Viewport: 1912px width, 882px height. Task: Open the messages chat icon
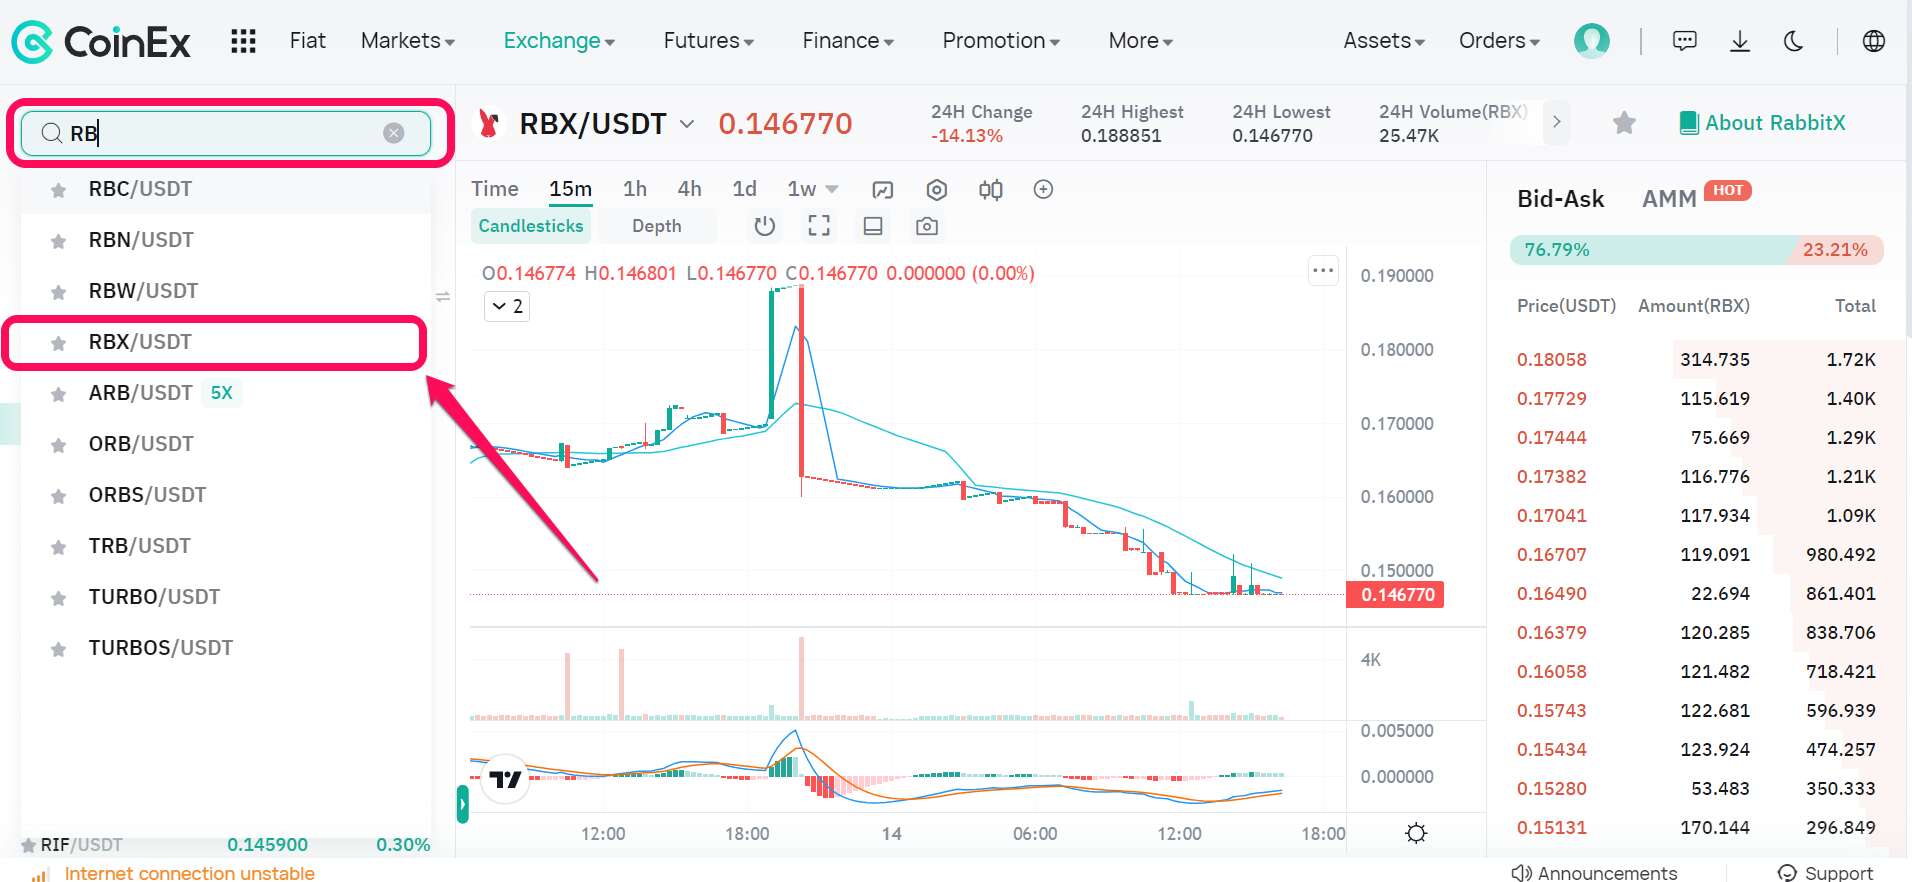(1685, 41)
